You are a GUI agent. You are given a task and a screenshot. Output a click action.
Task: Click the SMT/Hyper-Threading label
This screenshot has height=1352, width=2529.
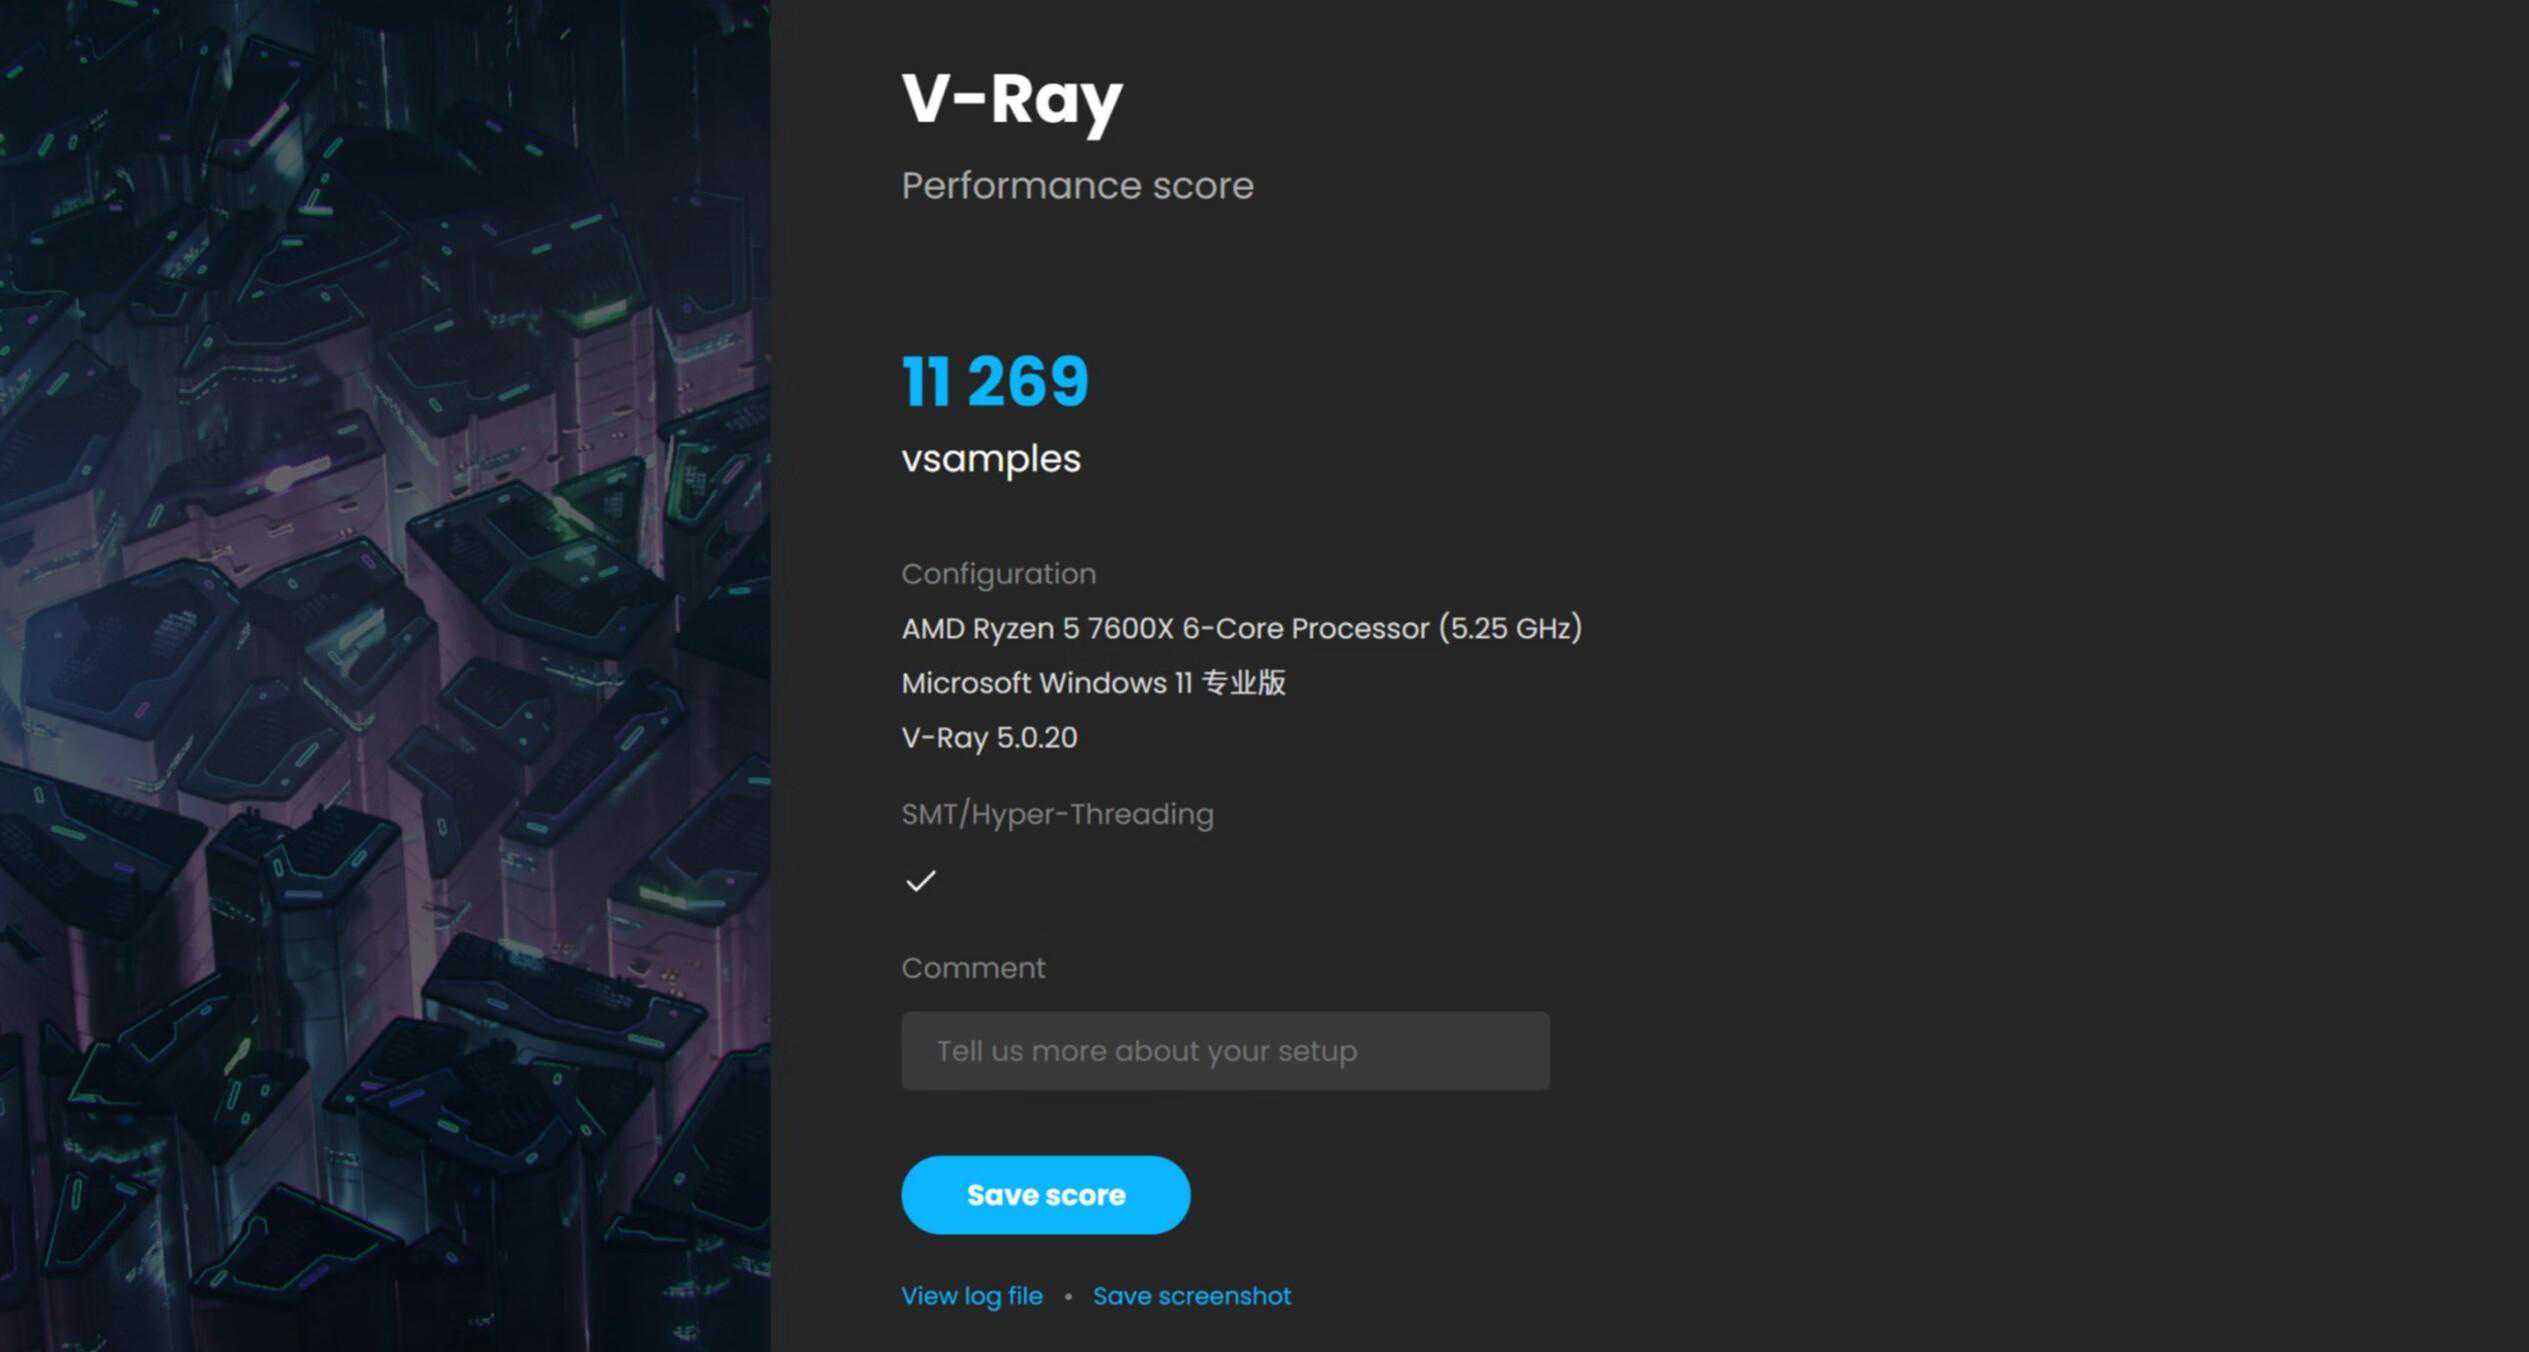click(1057, 815)
